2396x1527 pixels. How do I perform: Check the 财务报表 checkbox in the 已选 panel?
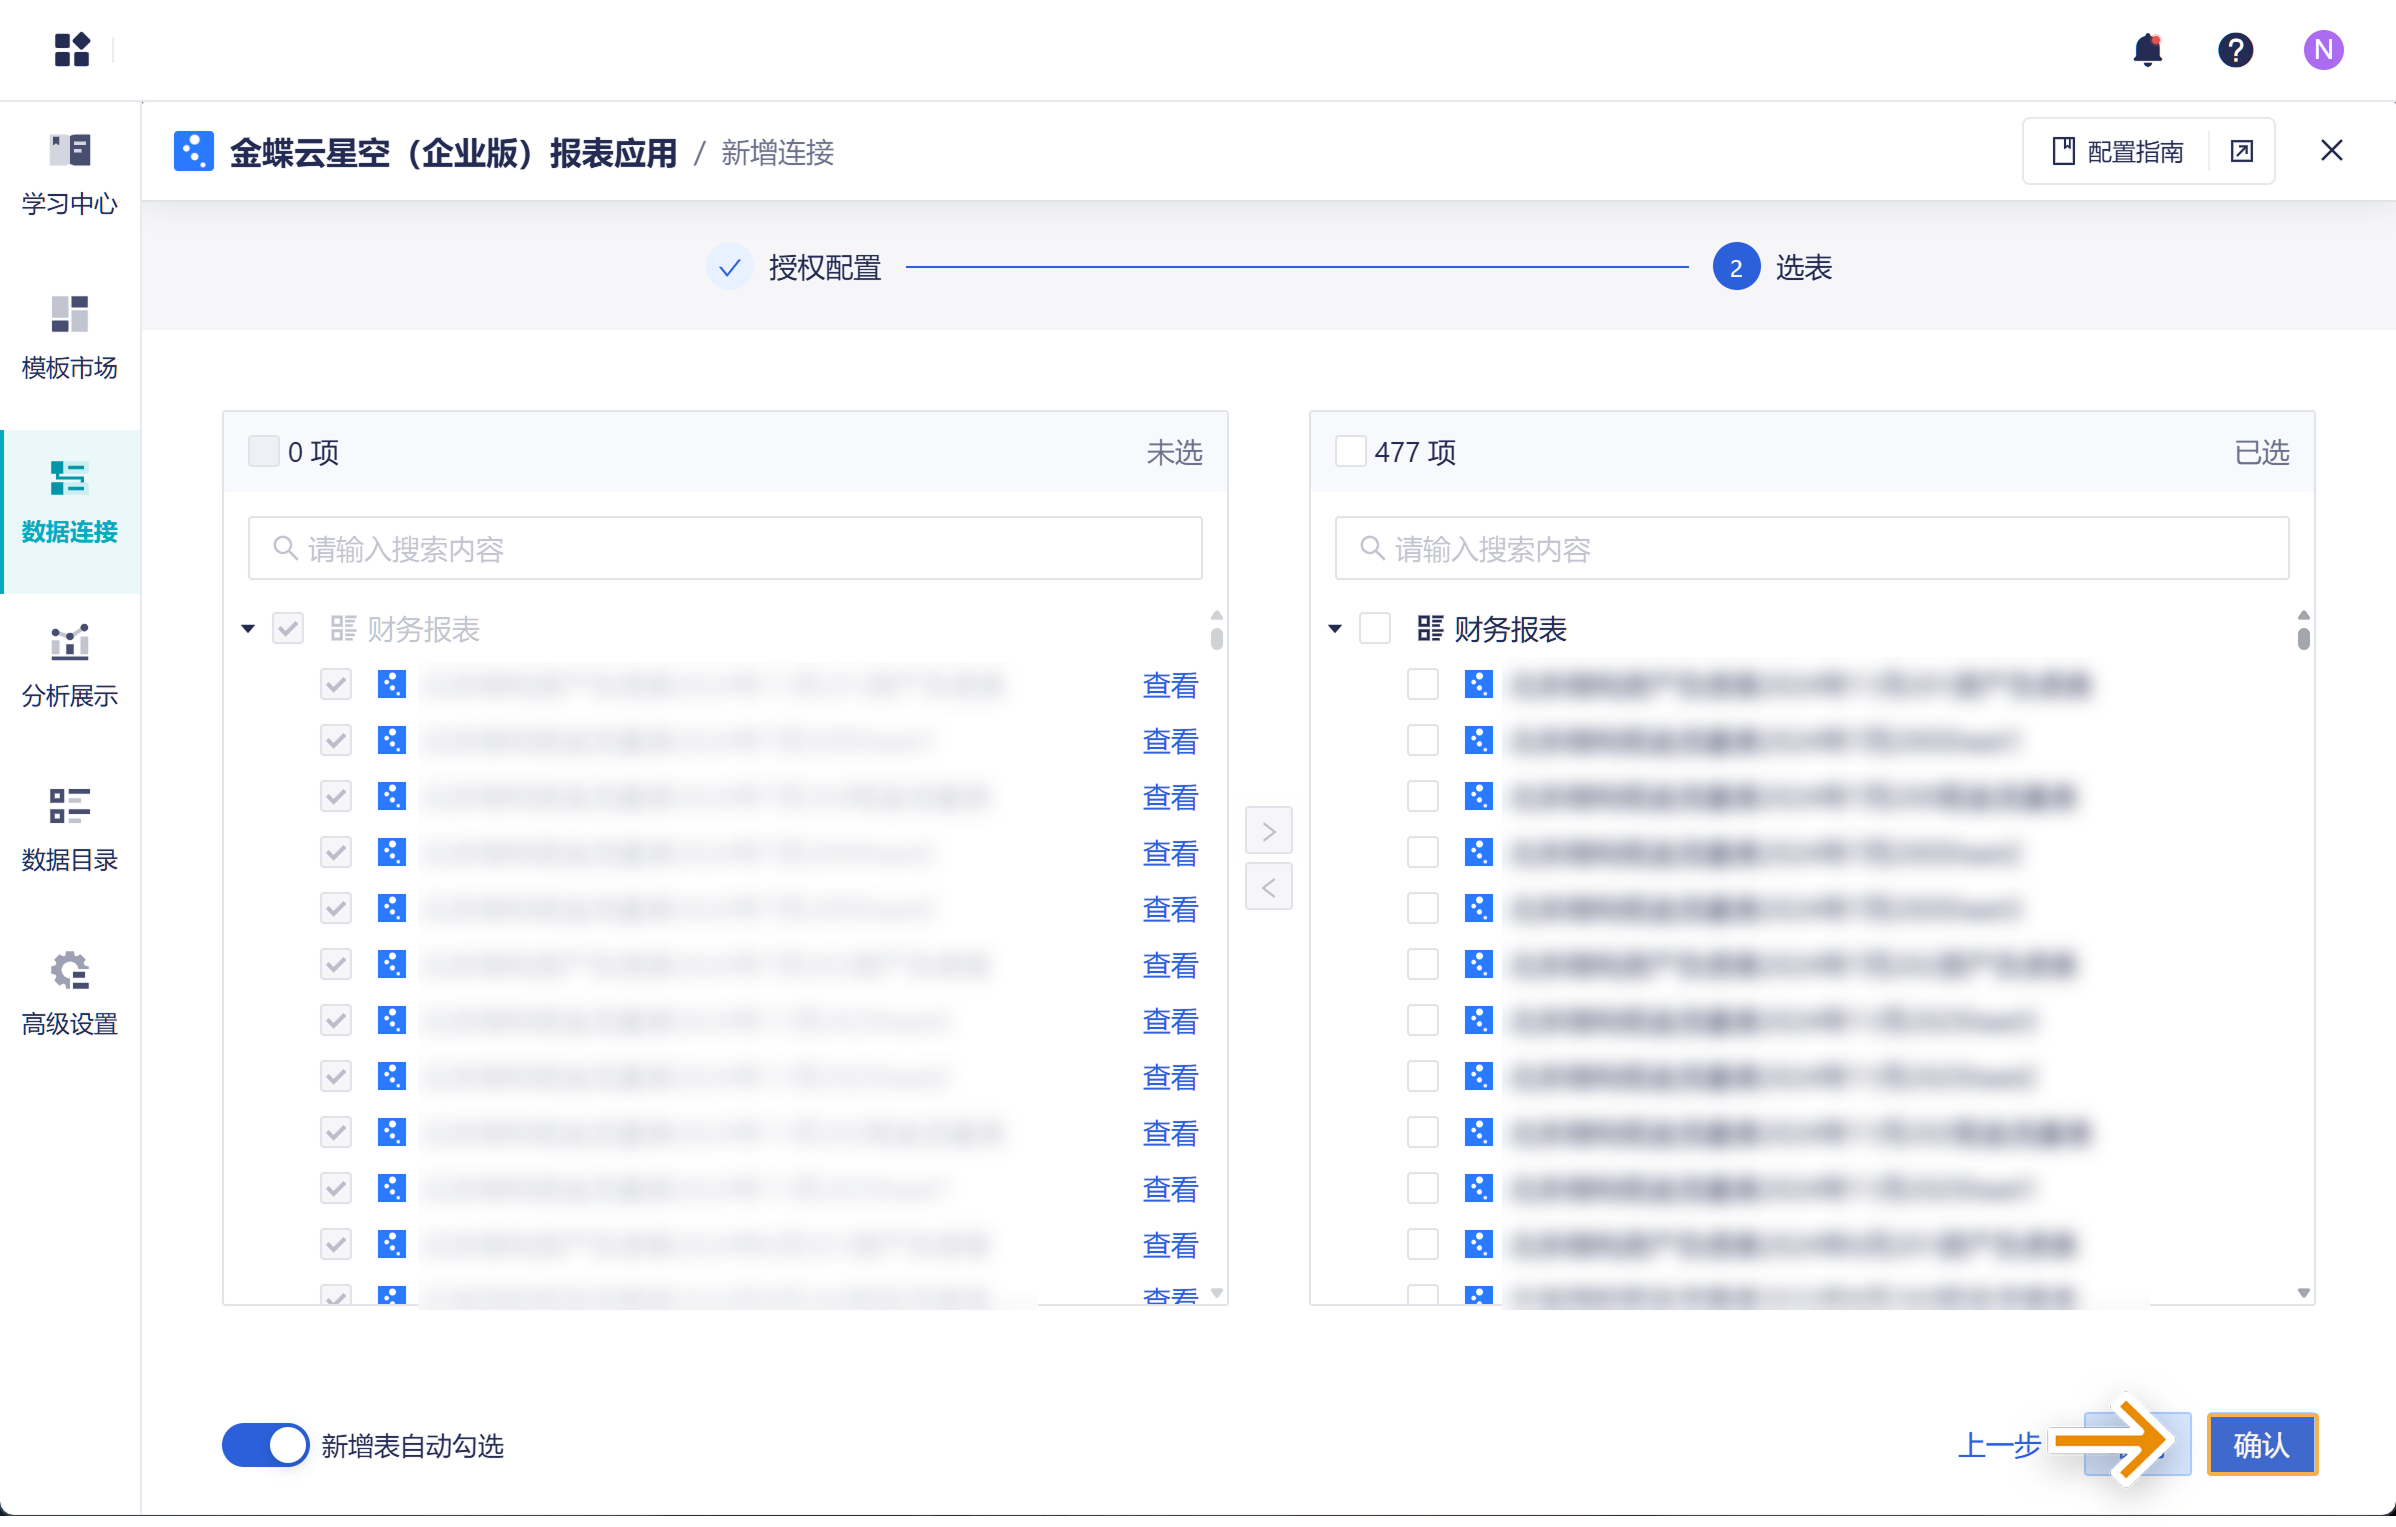point(1375,629)
